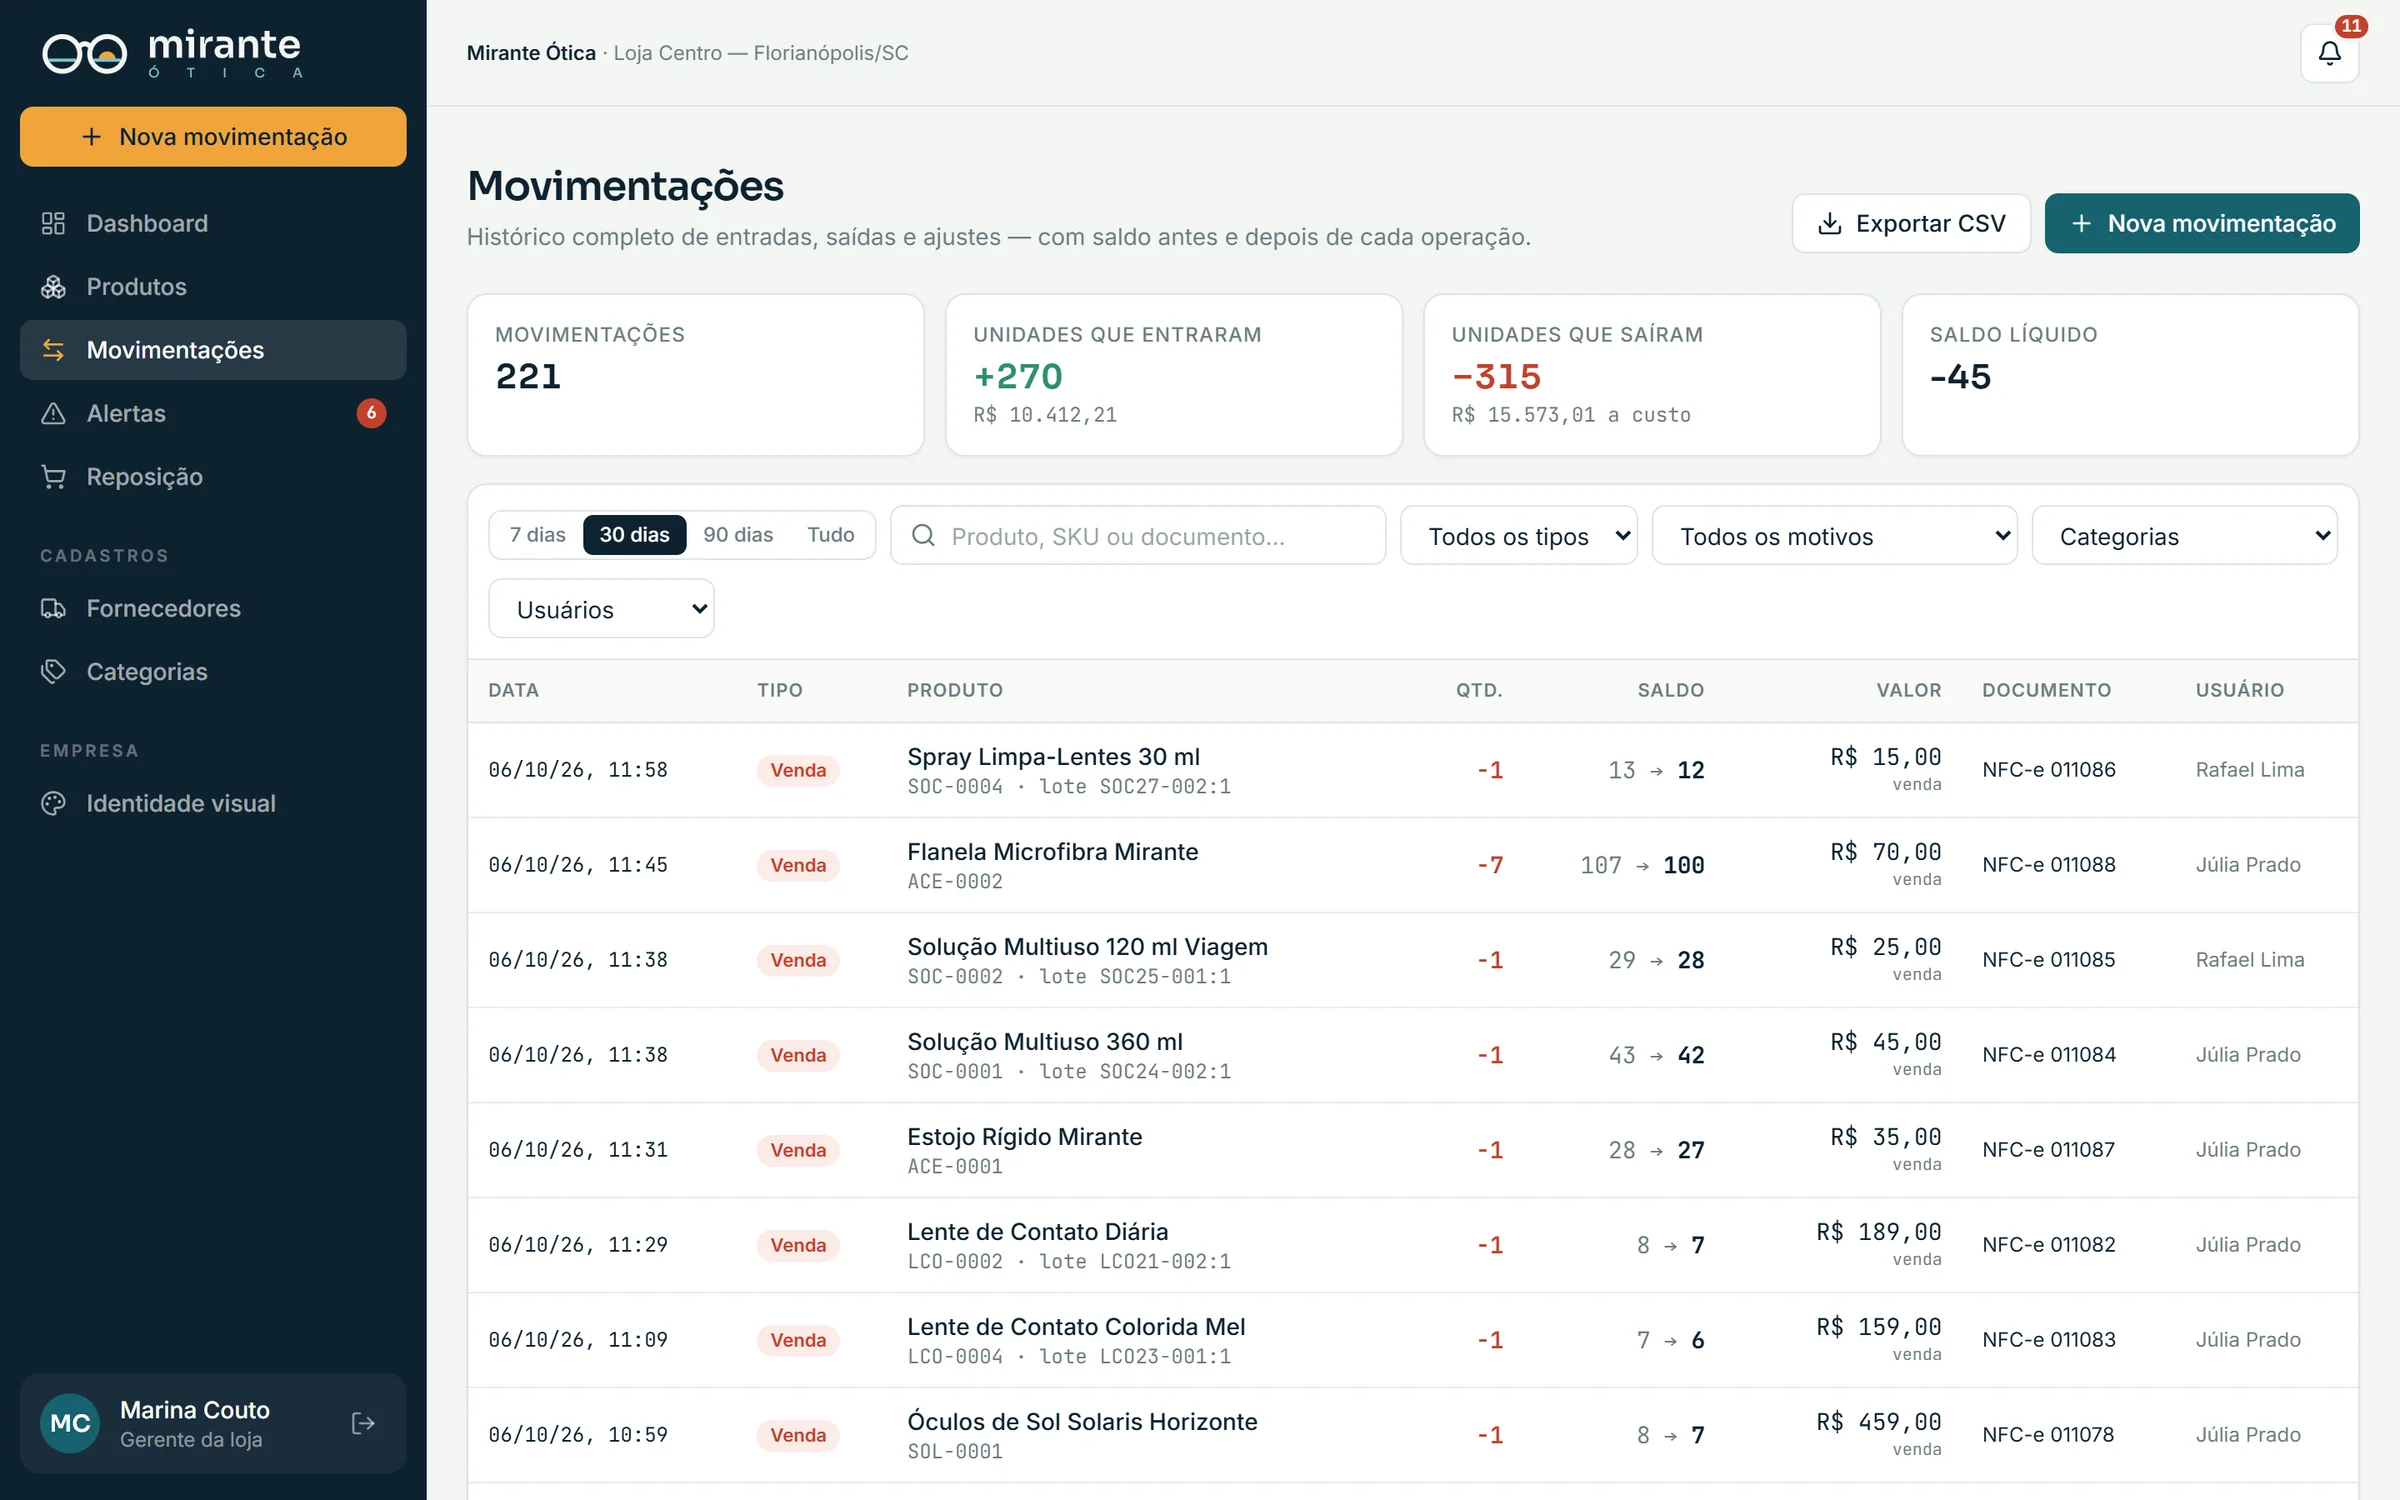The width and height of the screenshot is (2400, 1500).
Task: Click product Óculos de Sol Solaris Horizonte
Action: [x=1082, y=1421]
